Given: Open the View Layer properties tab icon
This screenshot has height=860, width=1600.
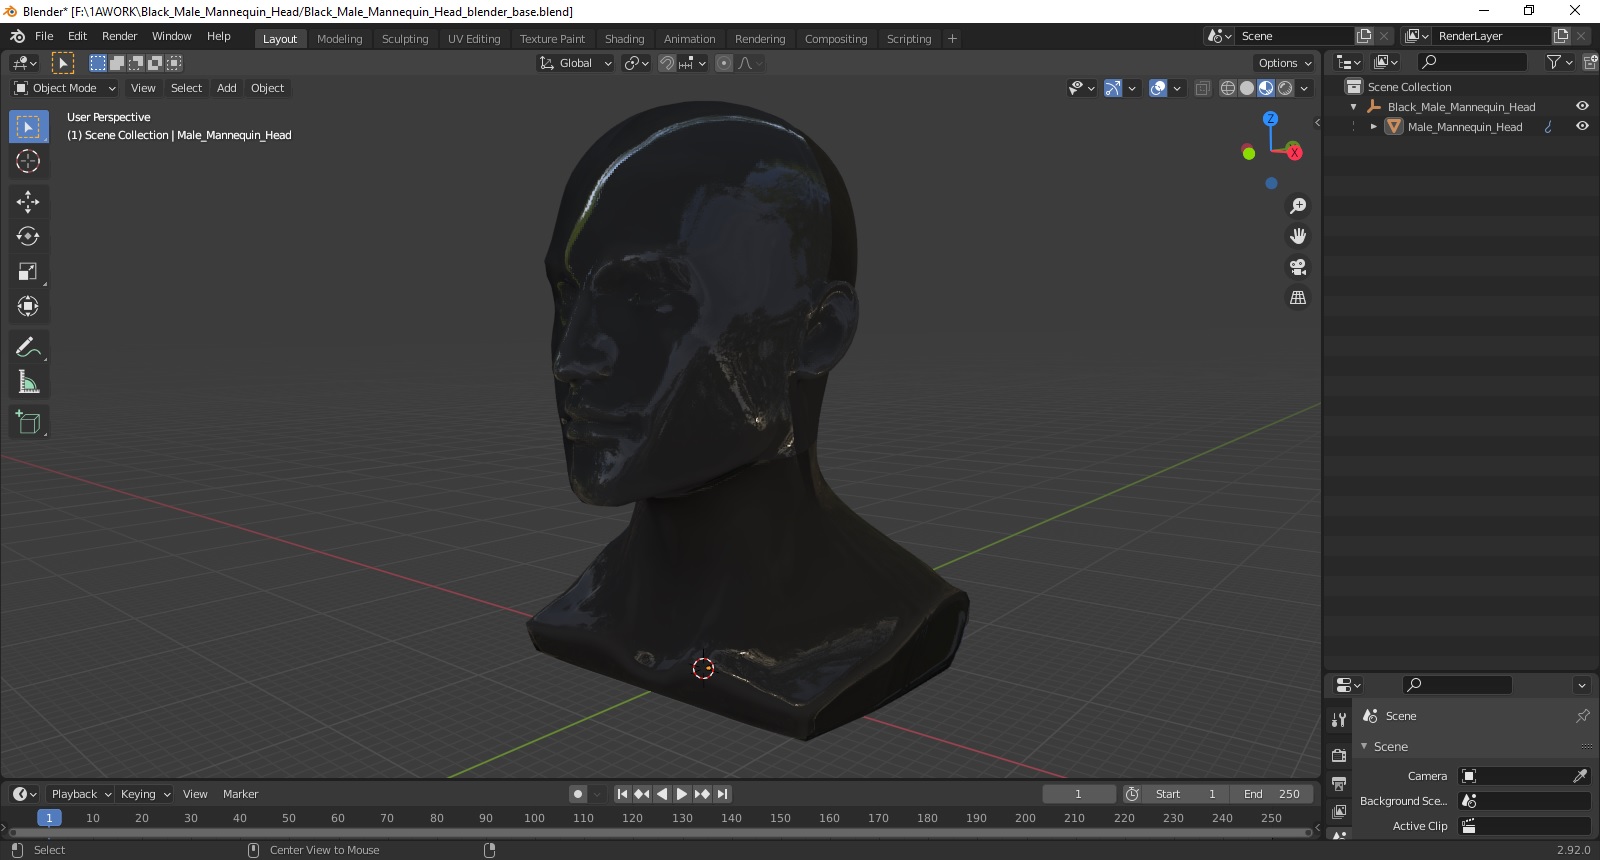Looking at the screenshot, I should (x=1339, y=811).
